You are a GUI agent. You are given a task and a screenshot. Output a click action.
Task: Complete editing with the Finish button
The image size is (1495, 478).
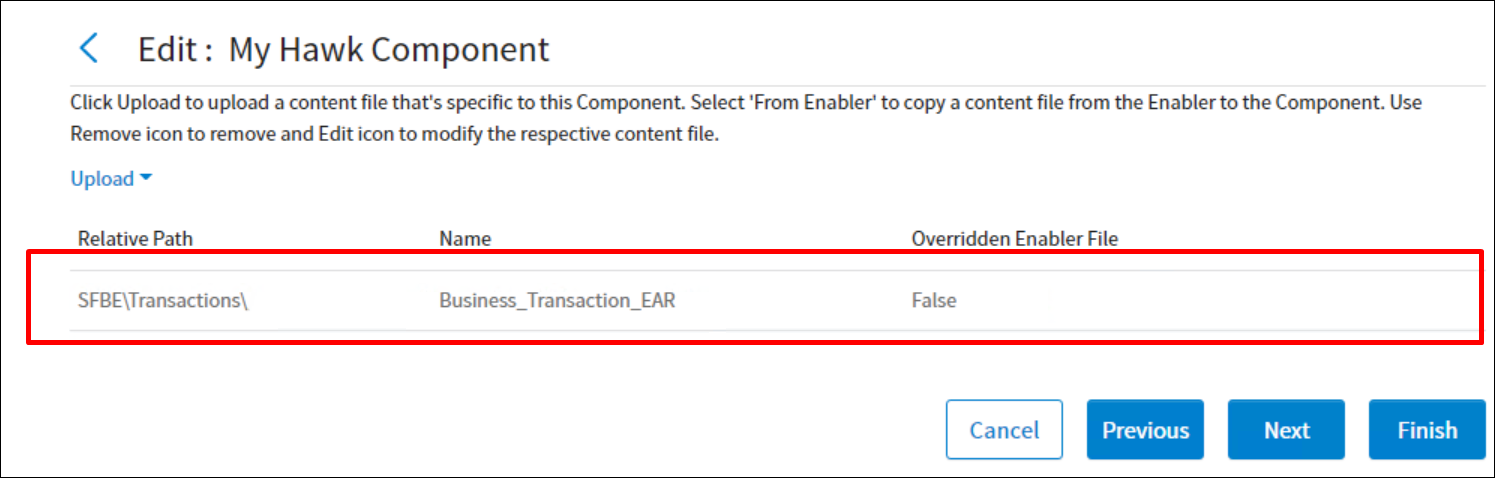pos(1427,430)
